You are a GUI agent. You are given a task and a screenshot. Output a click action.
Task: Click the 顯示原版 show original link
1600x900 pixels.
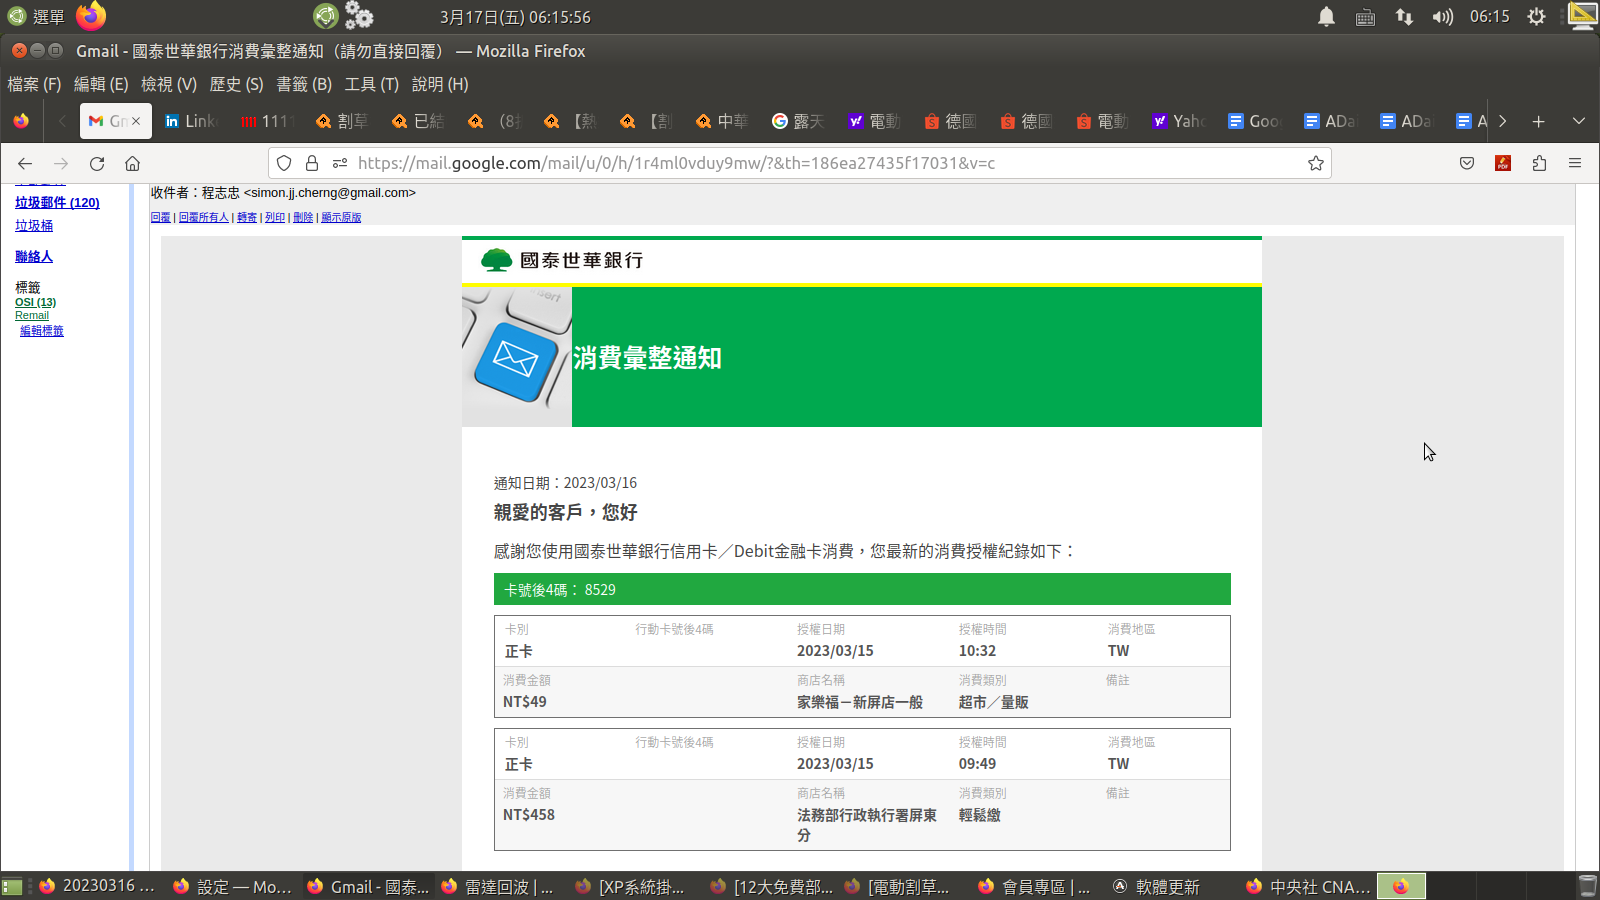(x=341, y=217)
